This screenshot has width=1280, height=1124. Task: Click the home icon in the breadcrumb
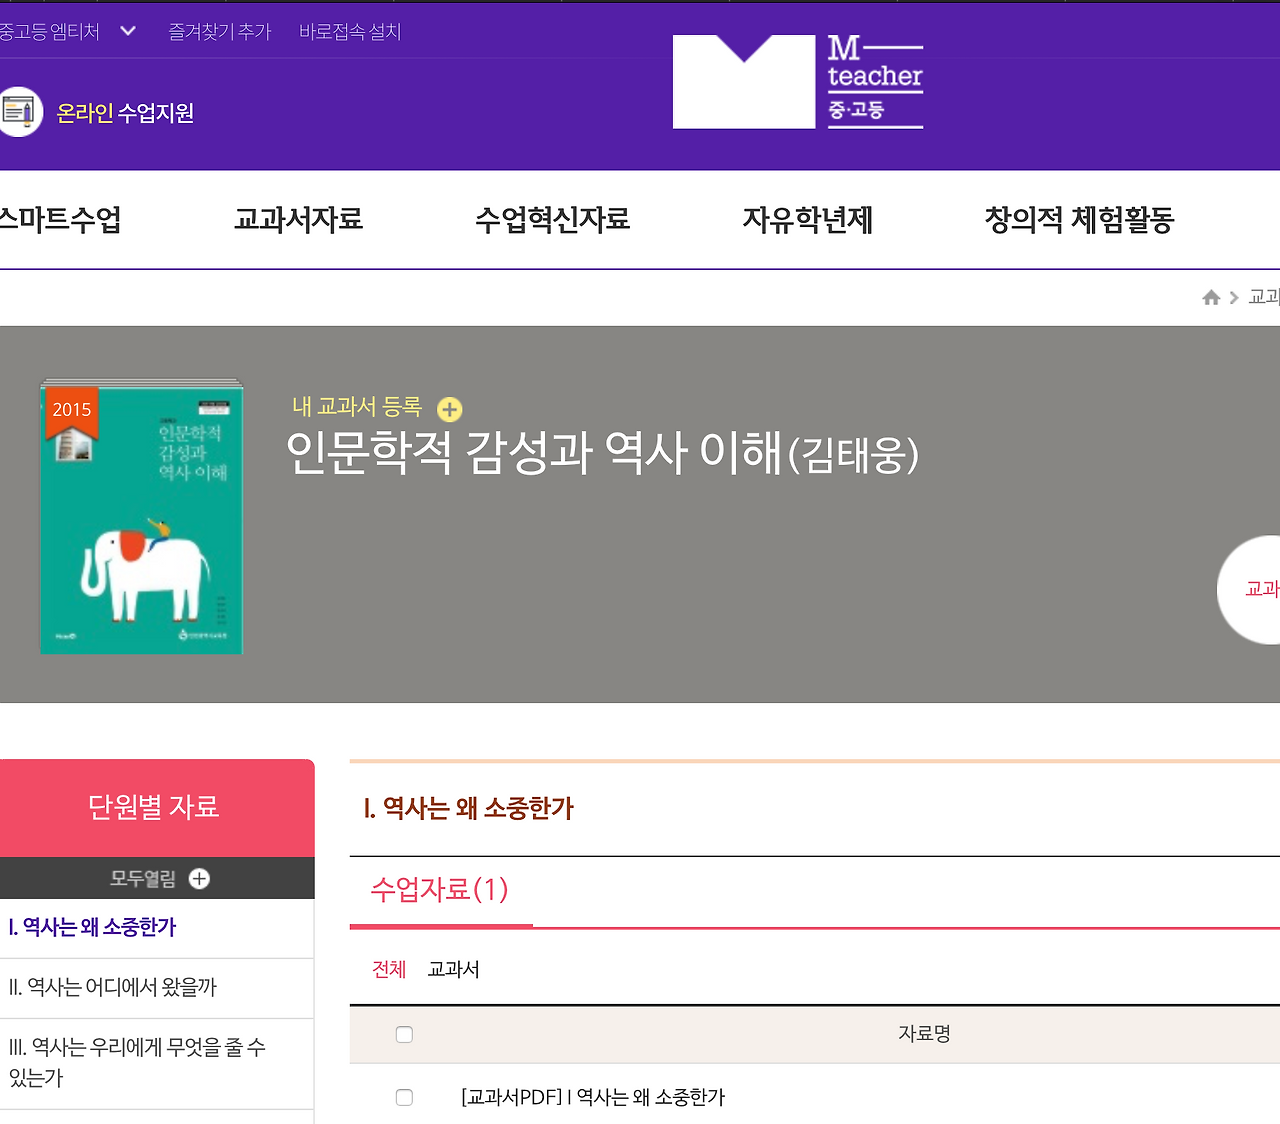(x=1210, y=297)
